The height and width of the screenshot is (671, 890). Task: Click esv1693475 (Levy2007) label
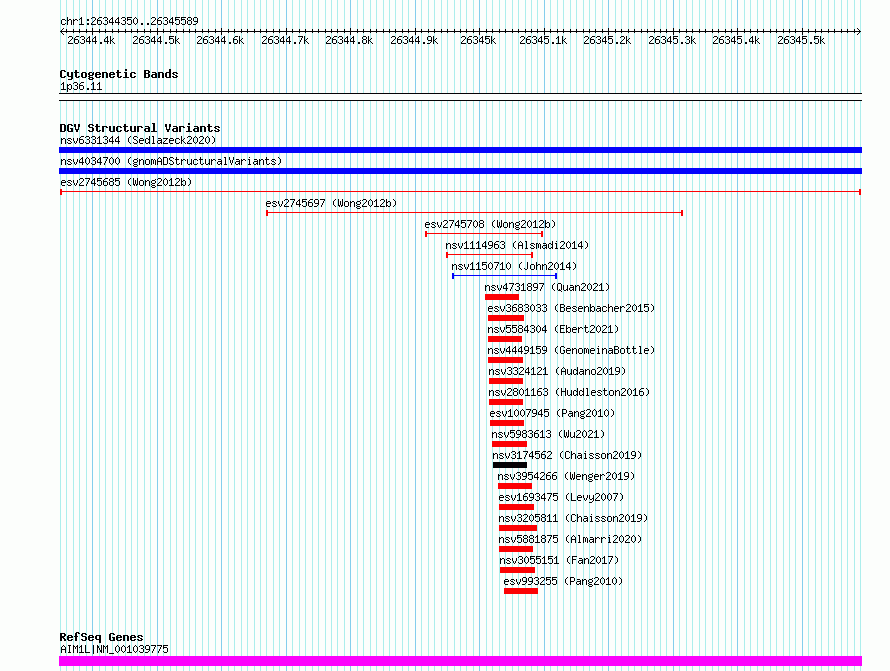pos(561,497)
